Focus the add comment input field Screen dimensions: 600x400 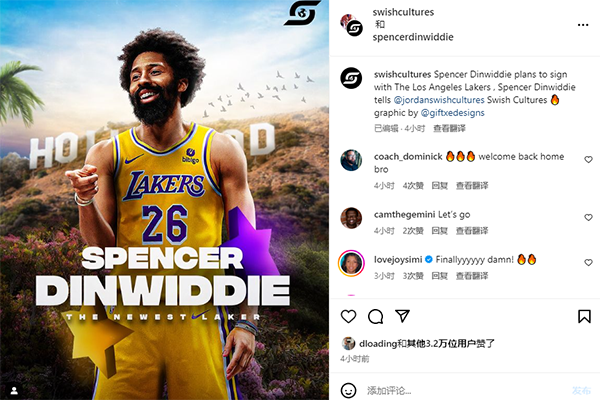[463, 390]
